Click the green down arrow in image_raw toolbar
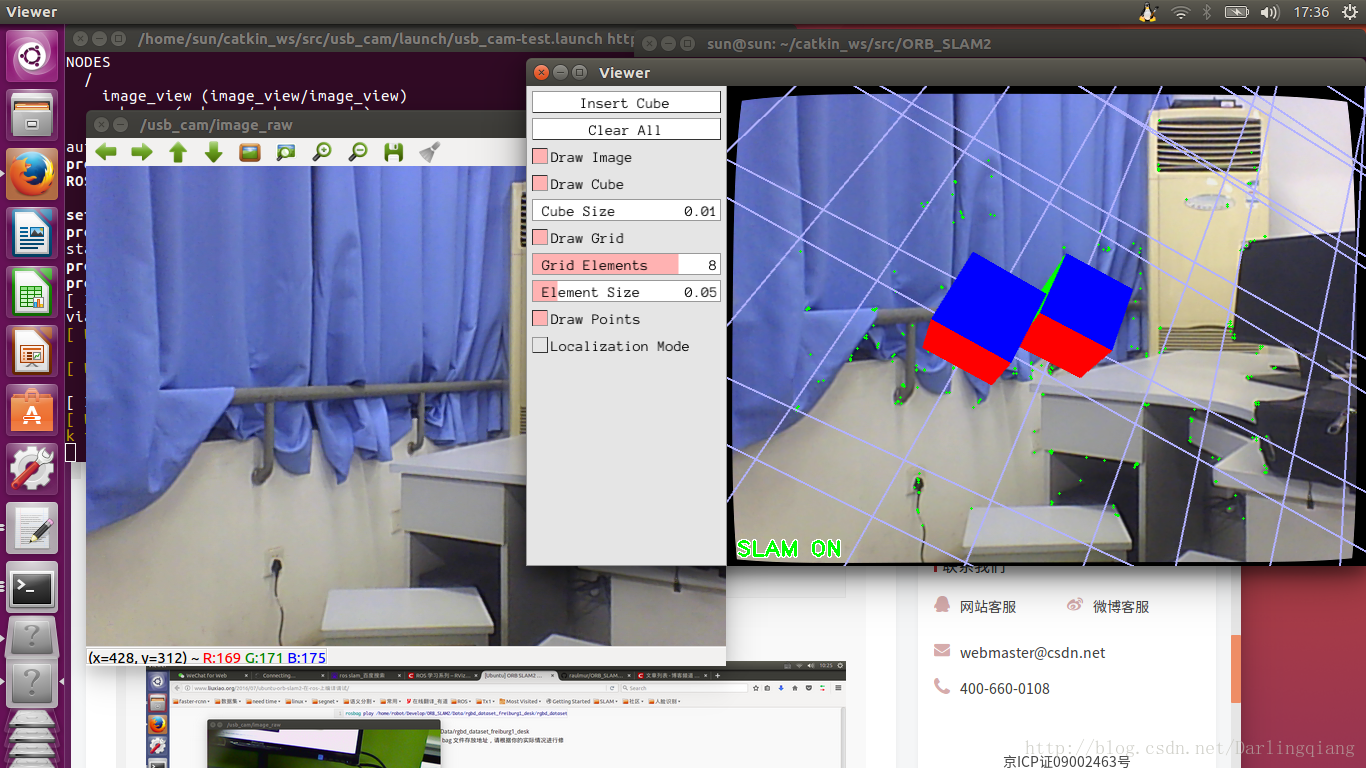1366x768 pixels. click(x=214, y=152)
